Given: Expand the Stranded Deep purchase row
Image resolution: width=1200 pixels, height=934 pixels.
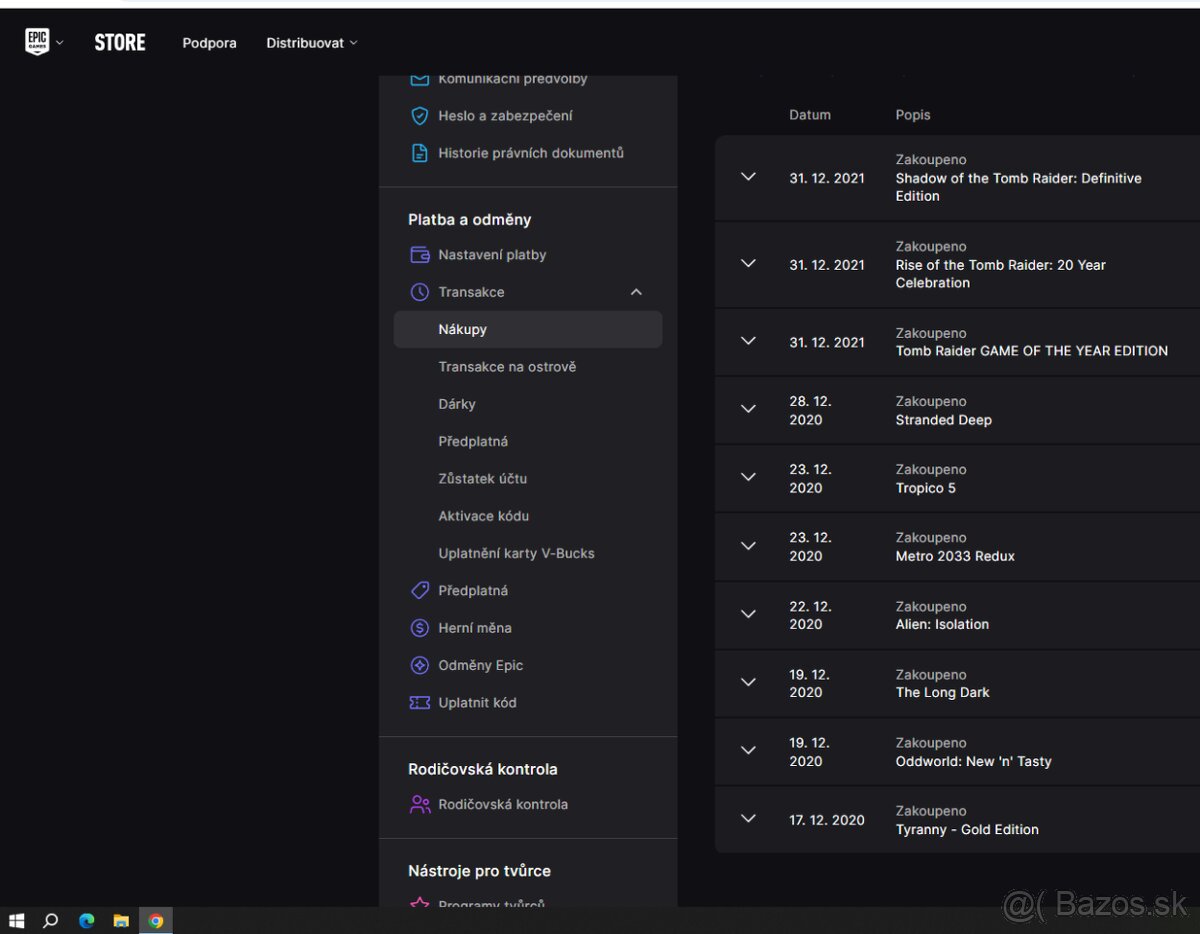Looking at the screenshot, I should (x=748, y=409).
